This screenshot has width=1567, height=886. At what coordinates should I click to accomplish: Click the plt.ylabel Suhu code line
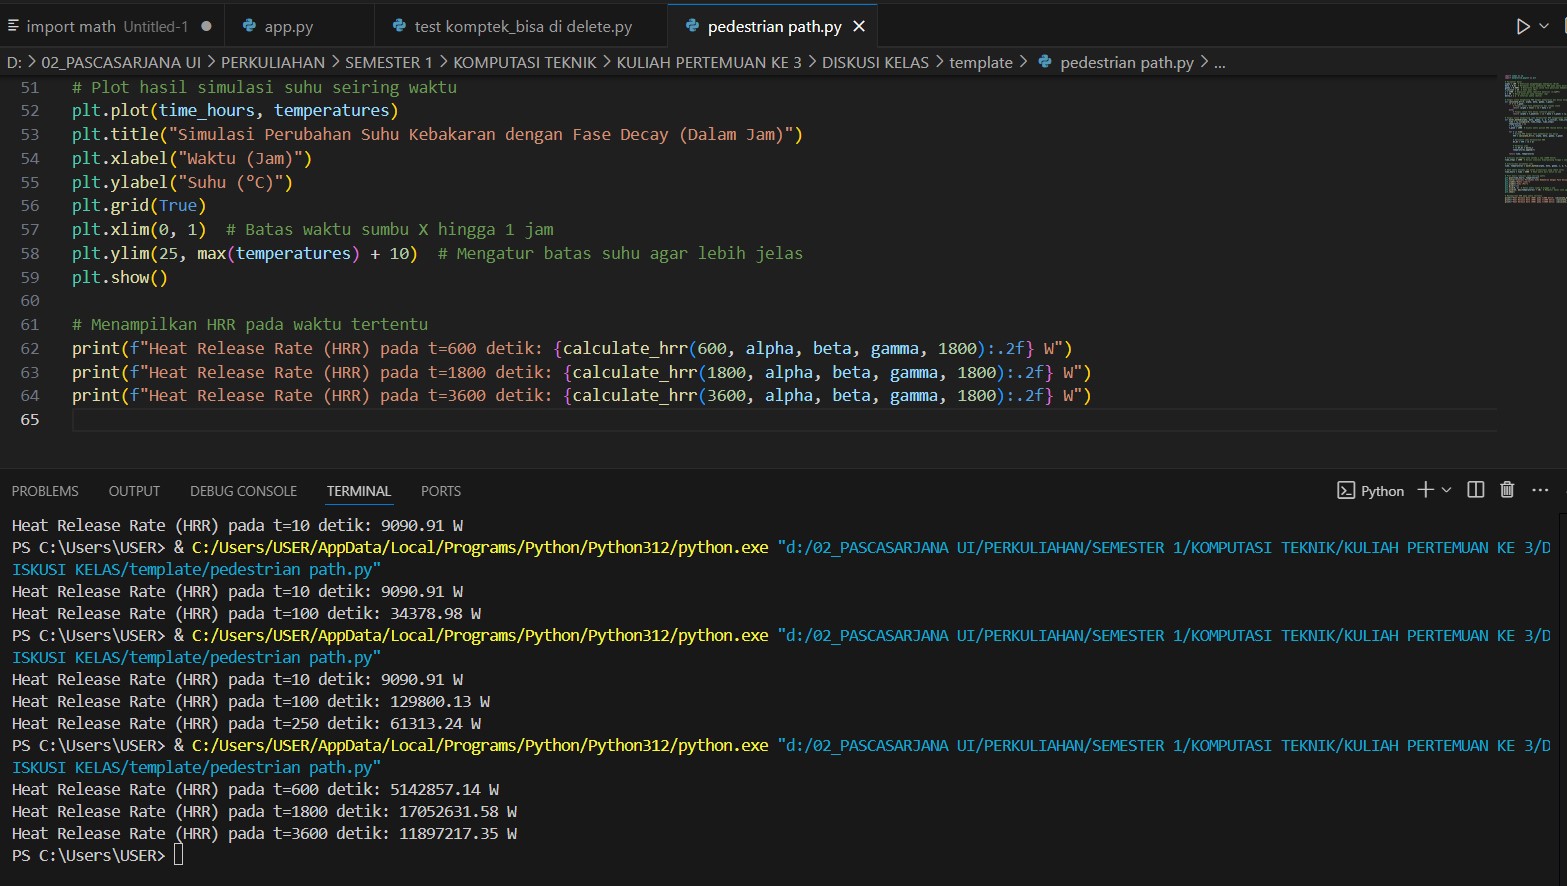pos(182,183)
